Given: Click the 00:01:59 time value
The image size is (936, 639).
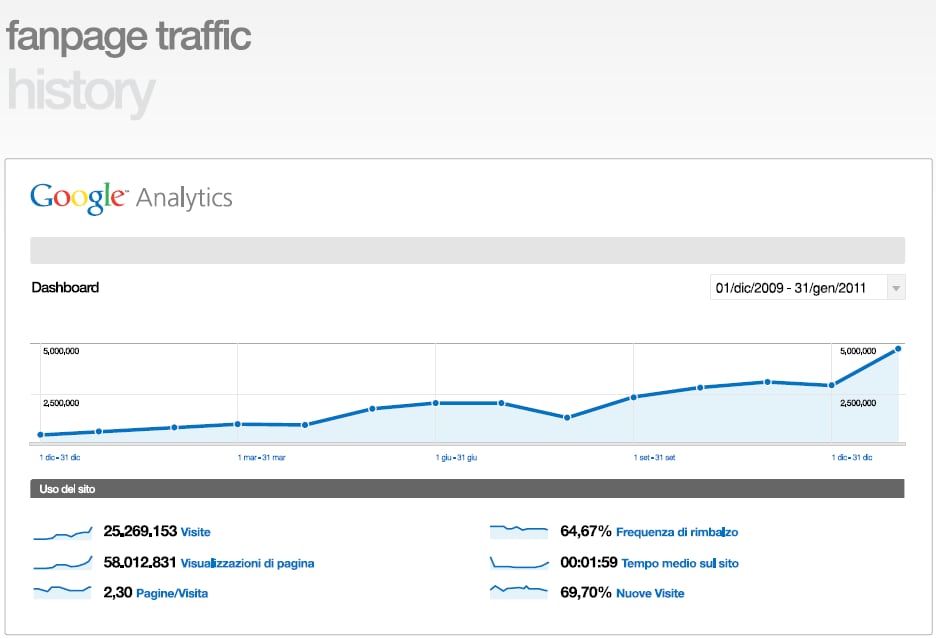Looking at the screenshot, I should pyautogui.click(x=589, y=562).
